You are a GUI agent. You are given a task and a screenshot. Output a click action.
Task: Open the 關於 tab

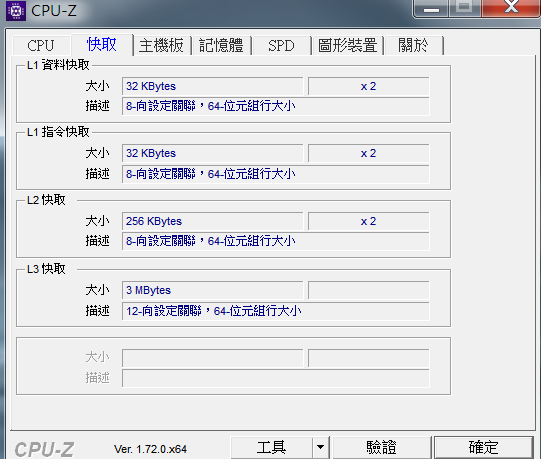point(413,46)
